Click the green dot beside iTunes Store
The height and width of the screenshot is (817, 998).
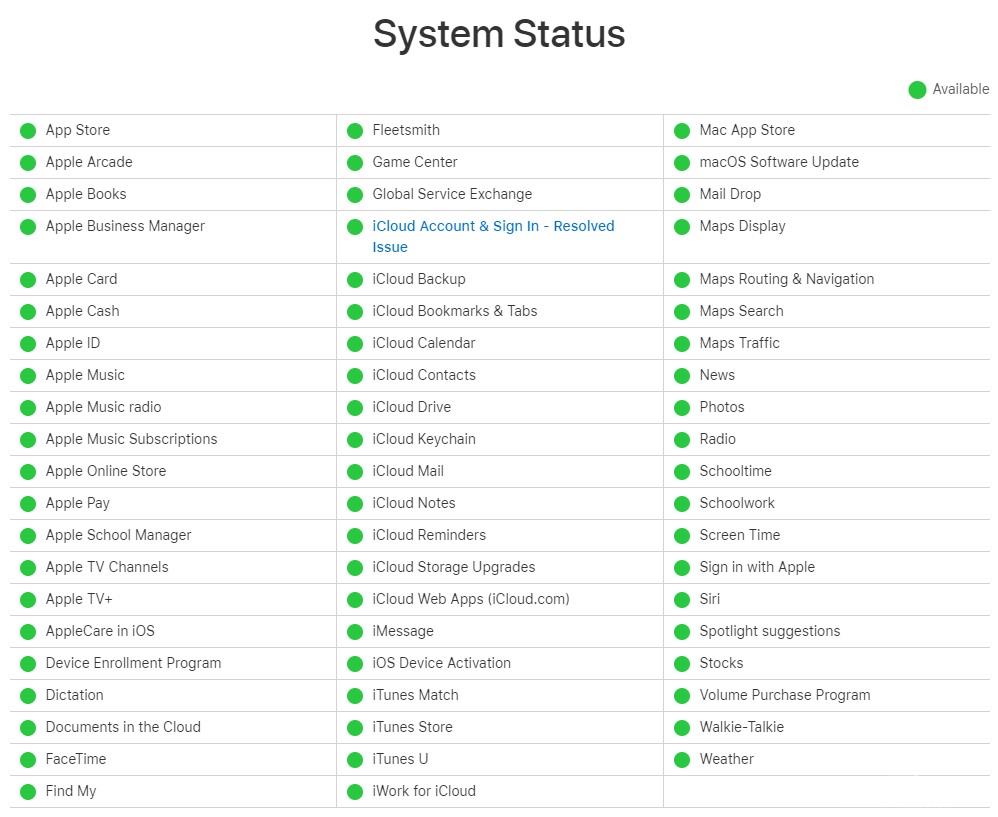tap(355, 727)
